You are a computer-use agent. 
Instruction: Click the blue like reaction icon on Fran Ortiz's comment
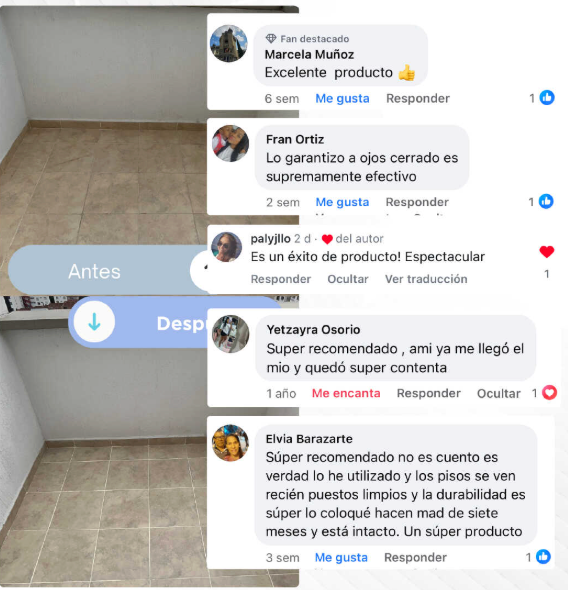(546, 201)
